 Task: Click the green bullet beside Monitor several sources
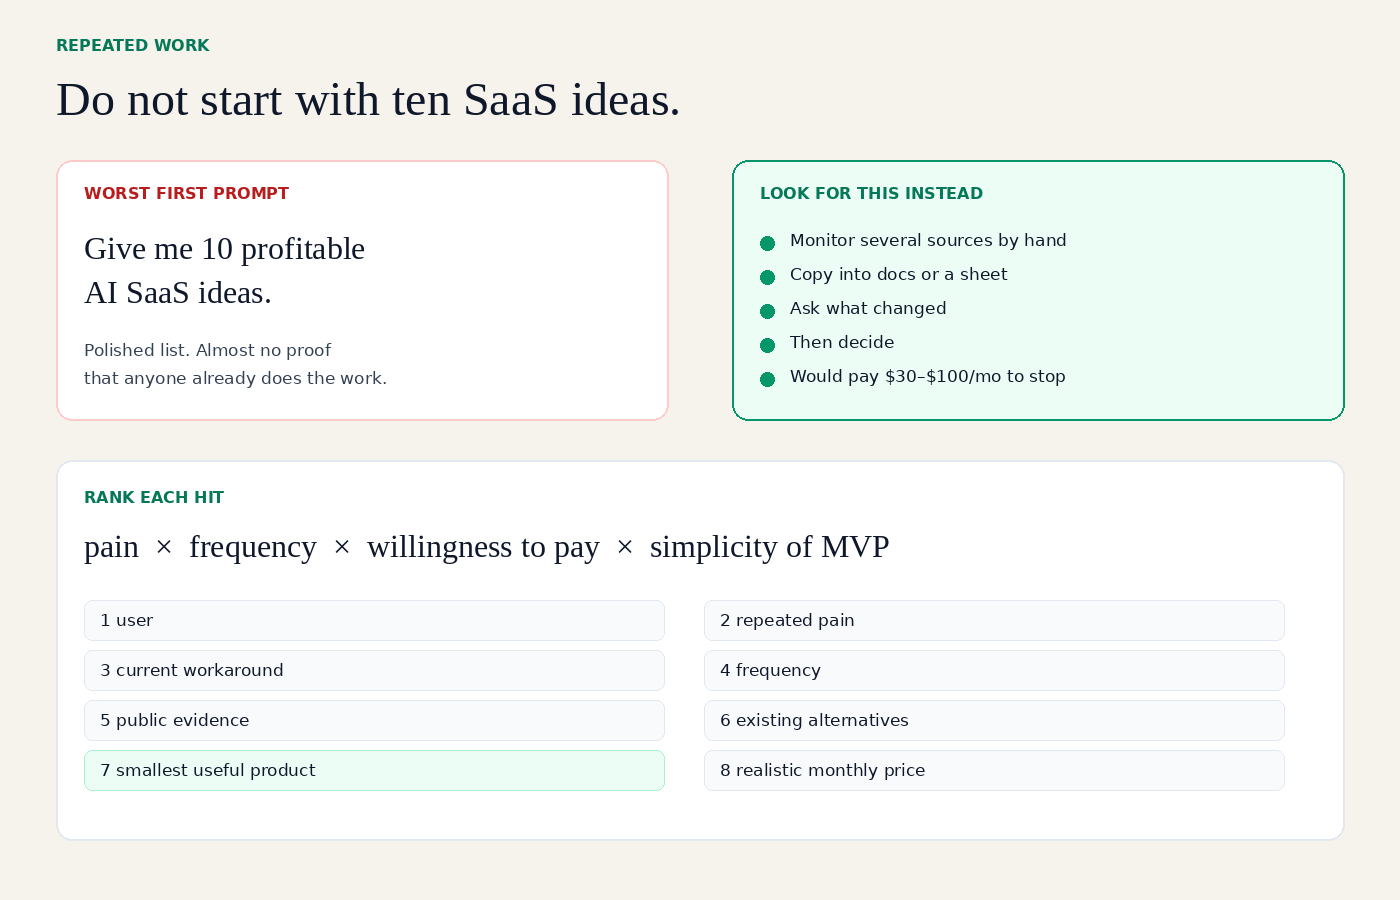pos(768,243)
